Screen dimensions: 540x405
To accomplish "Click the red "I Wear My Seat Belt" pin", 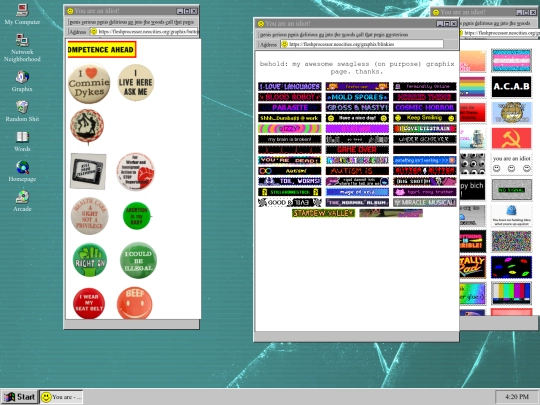I will 89,303.
